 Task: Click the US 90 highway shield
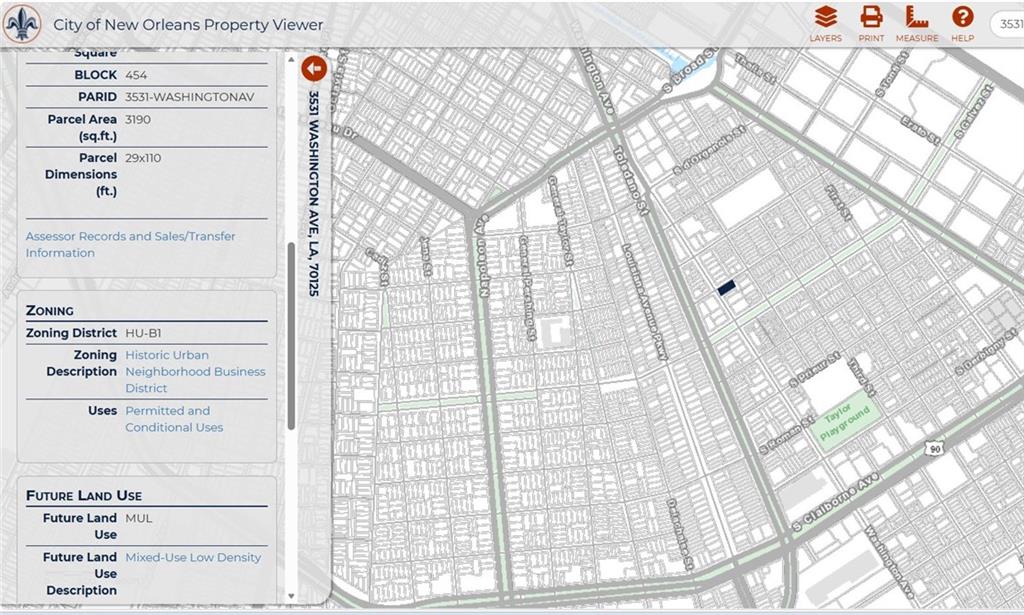[935, 449]
